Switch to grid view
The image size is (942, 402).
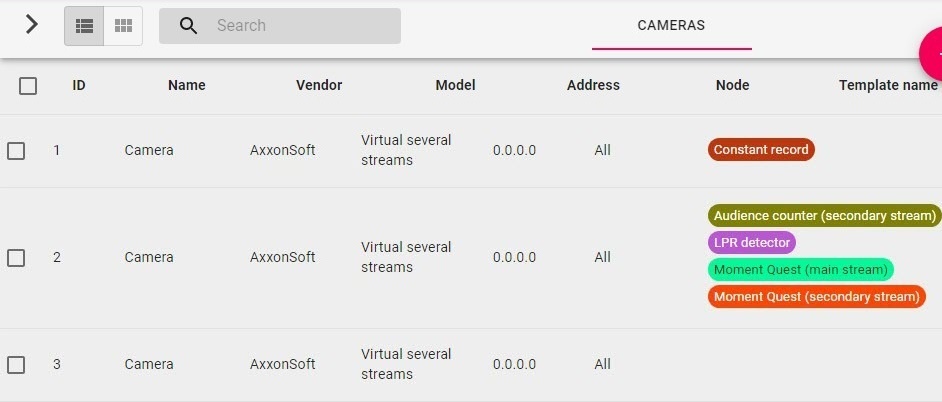[123, 26]
